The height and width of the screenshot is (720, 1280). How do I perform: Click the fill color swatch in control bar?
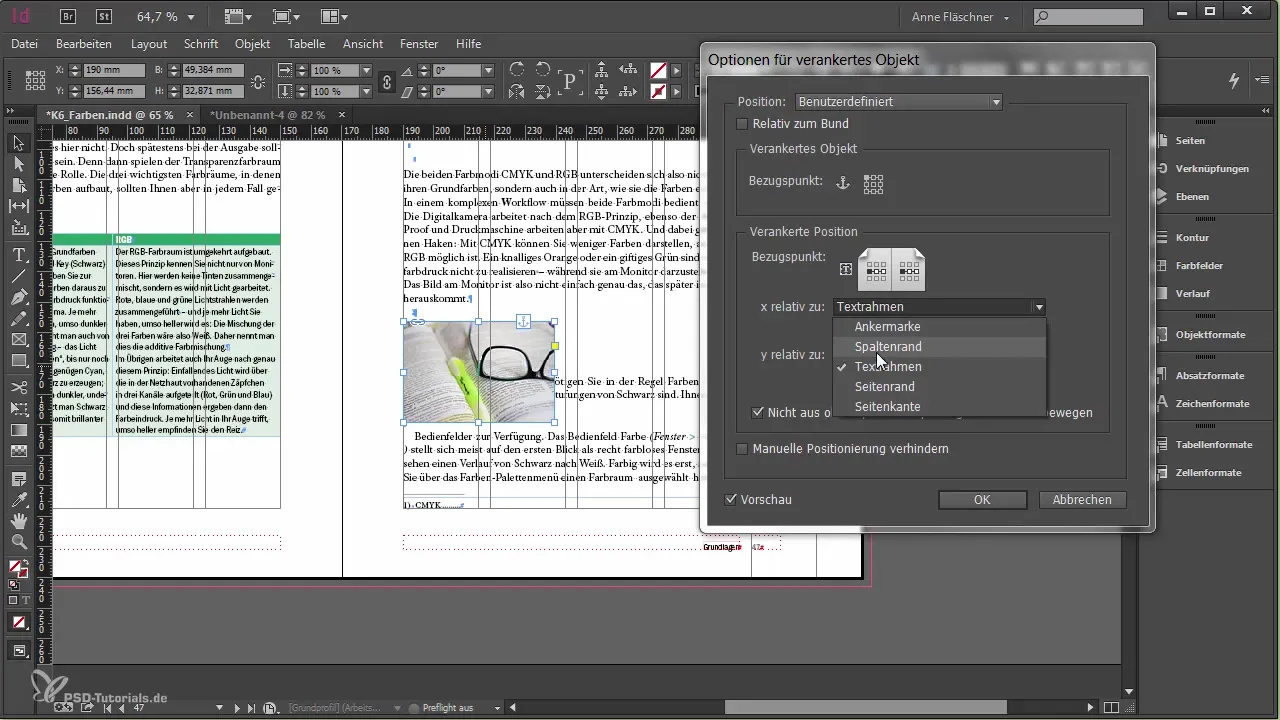click(658, 70)
